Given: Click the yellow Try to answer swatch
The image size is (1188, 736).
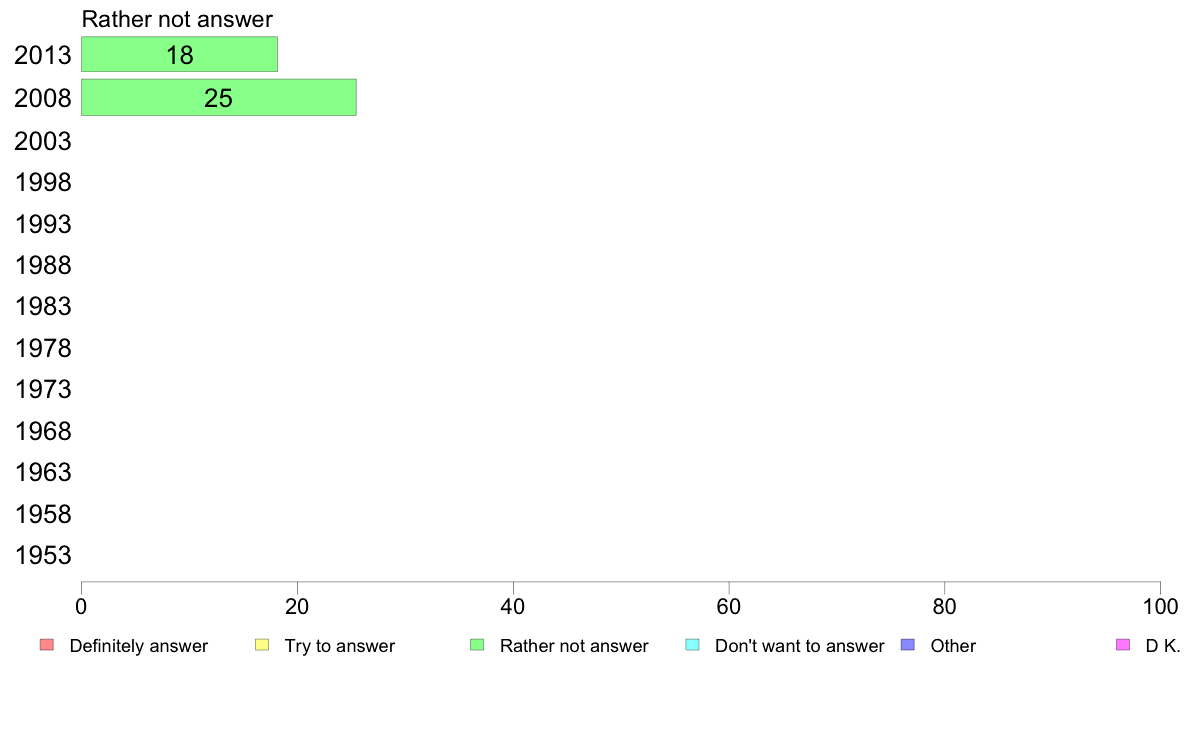Looking at the screenshot, I should 262,645.
